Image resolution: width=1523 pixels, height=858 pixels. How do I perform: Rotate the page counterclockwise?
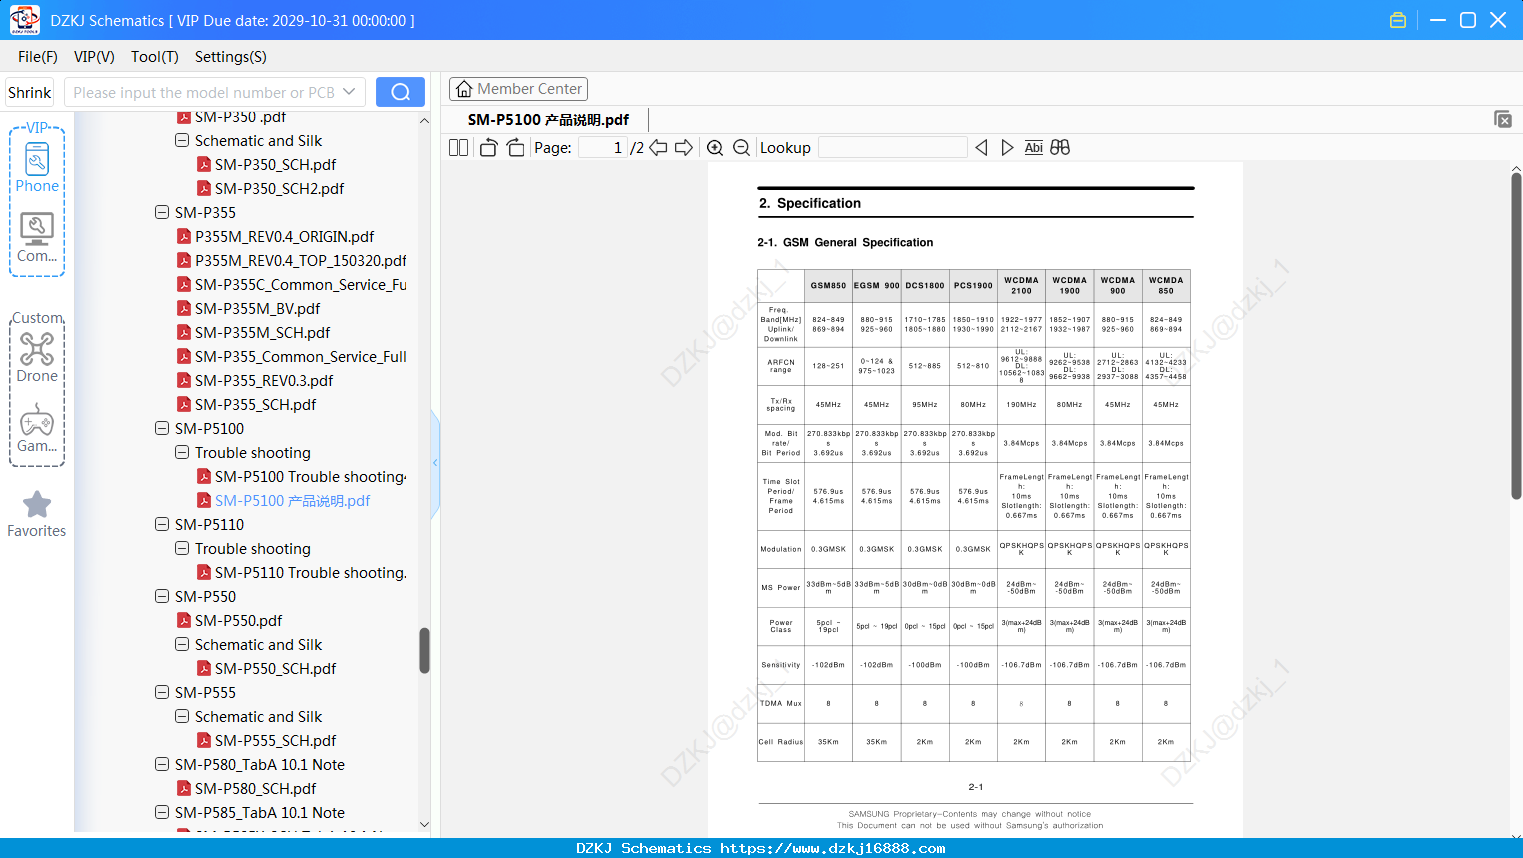[489, 148]
